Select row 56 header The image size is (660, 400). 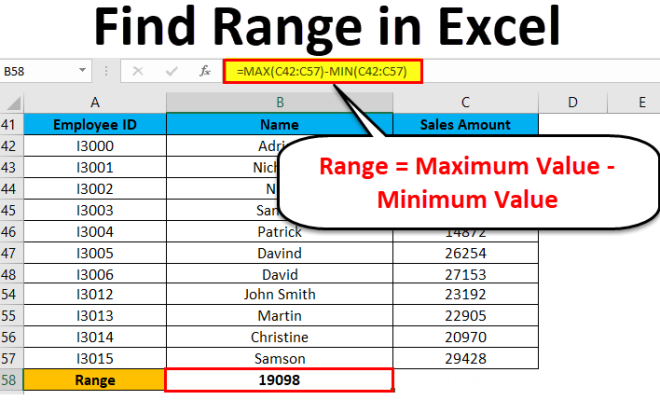click(x=11, y=337)
